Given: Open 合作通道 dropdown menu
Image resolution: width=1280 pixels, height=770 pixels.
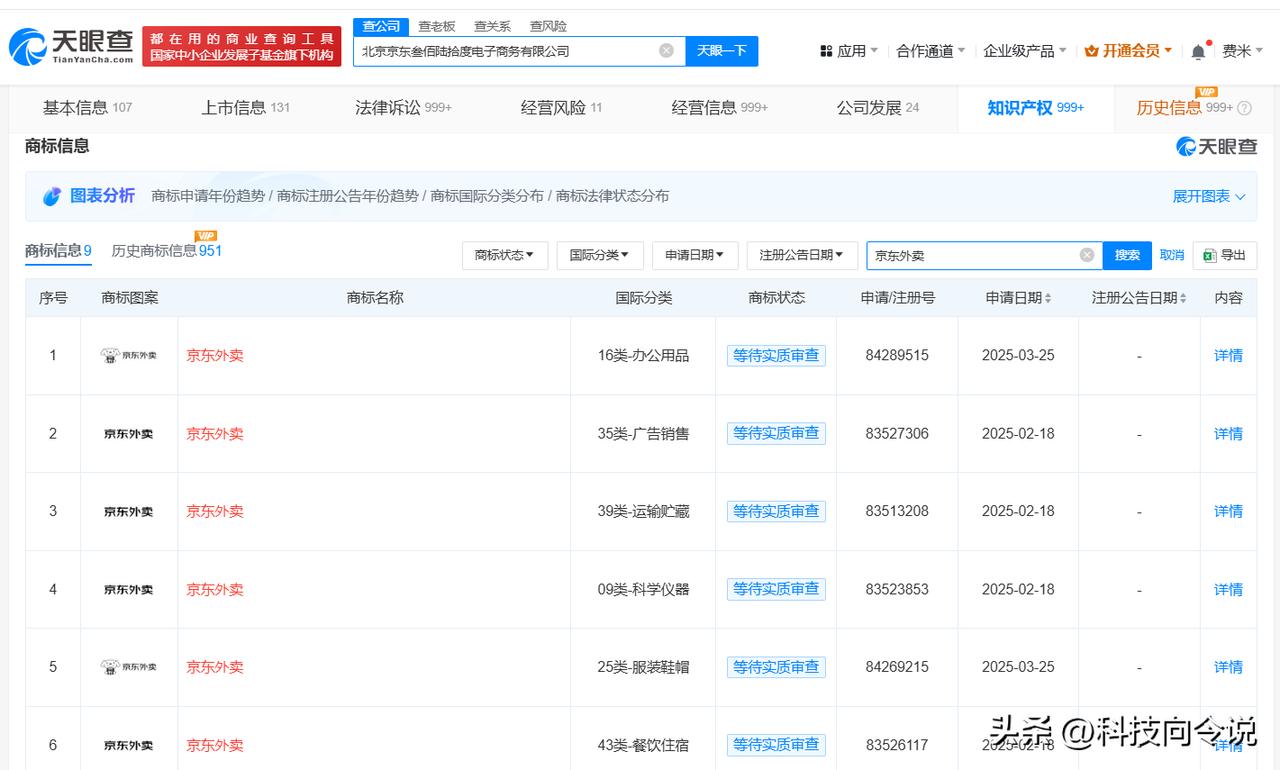Looking at the screenshot, I should point(931,51).
